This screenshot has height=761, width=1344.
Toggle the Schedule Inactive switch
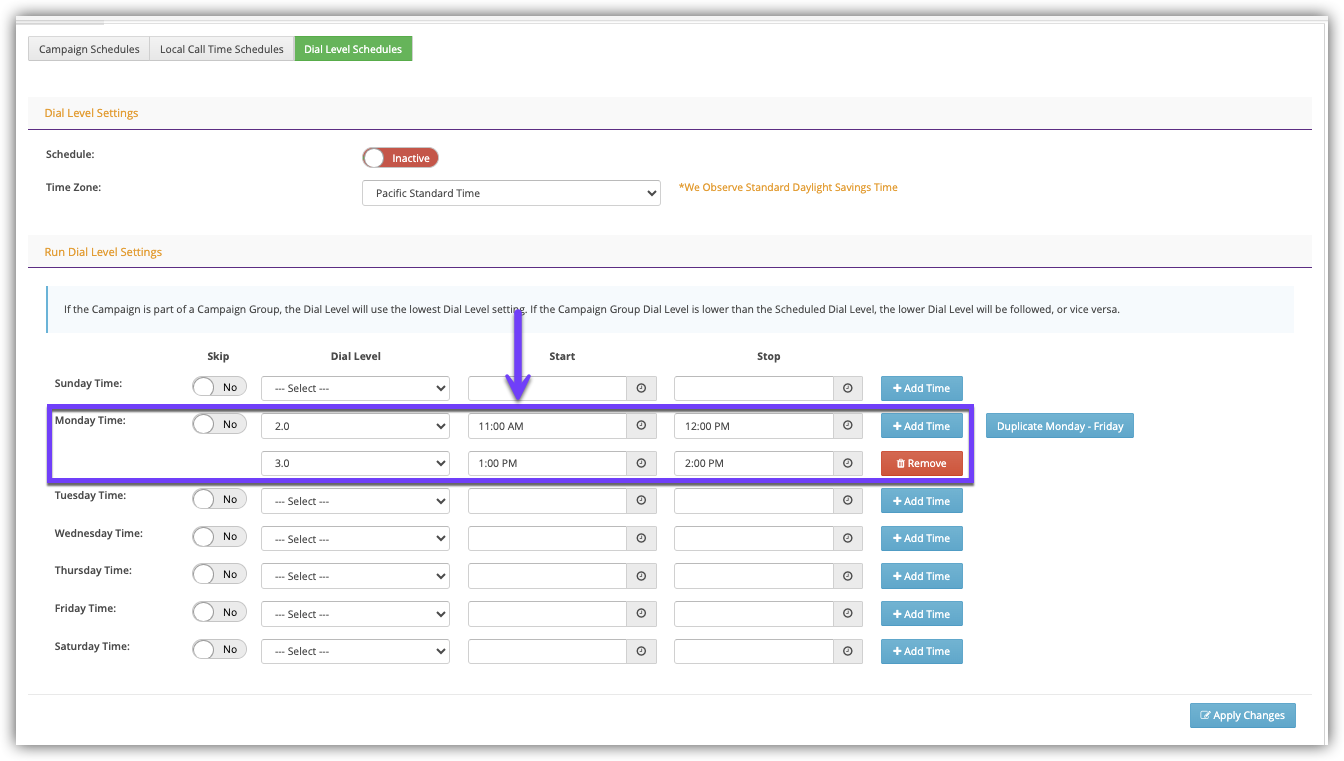pyautogui.click(x=400, y=158)
